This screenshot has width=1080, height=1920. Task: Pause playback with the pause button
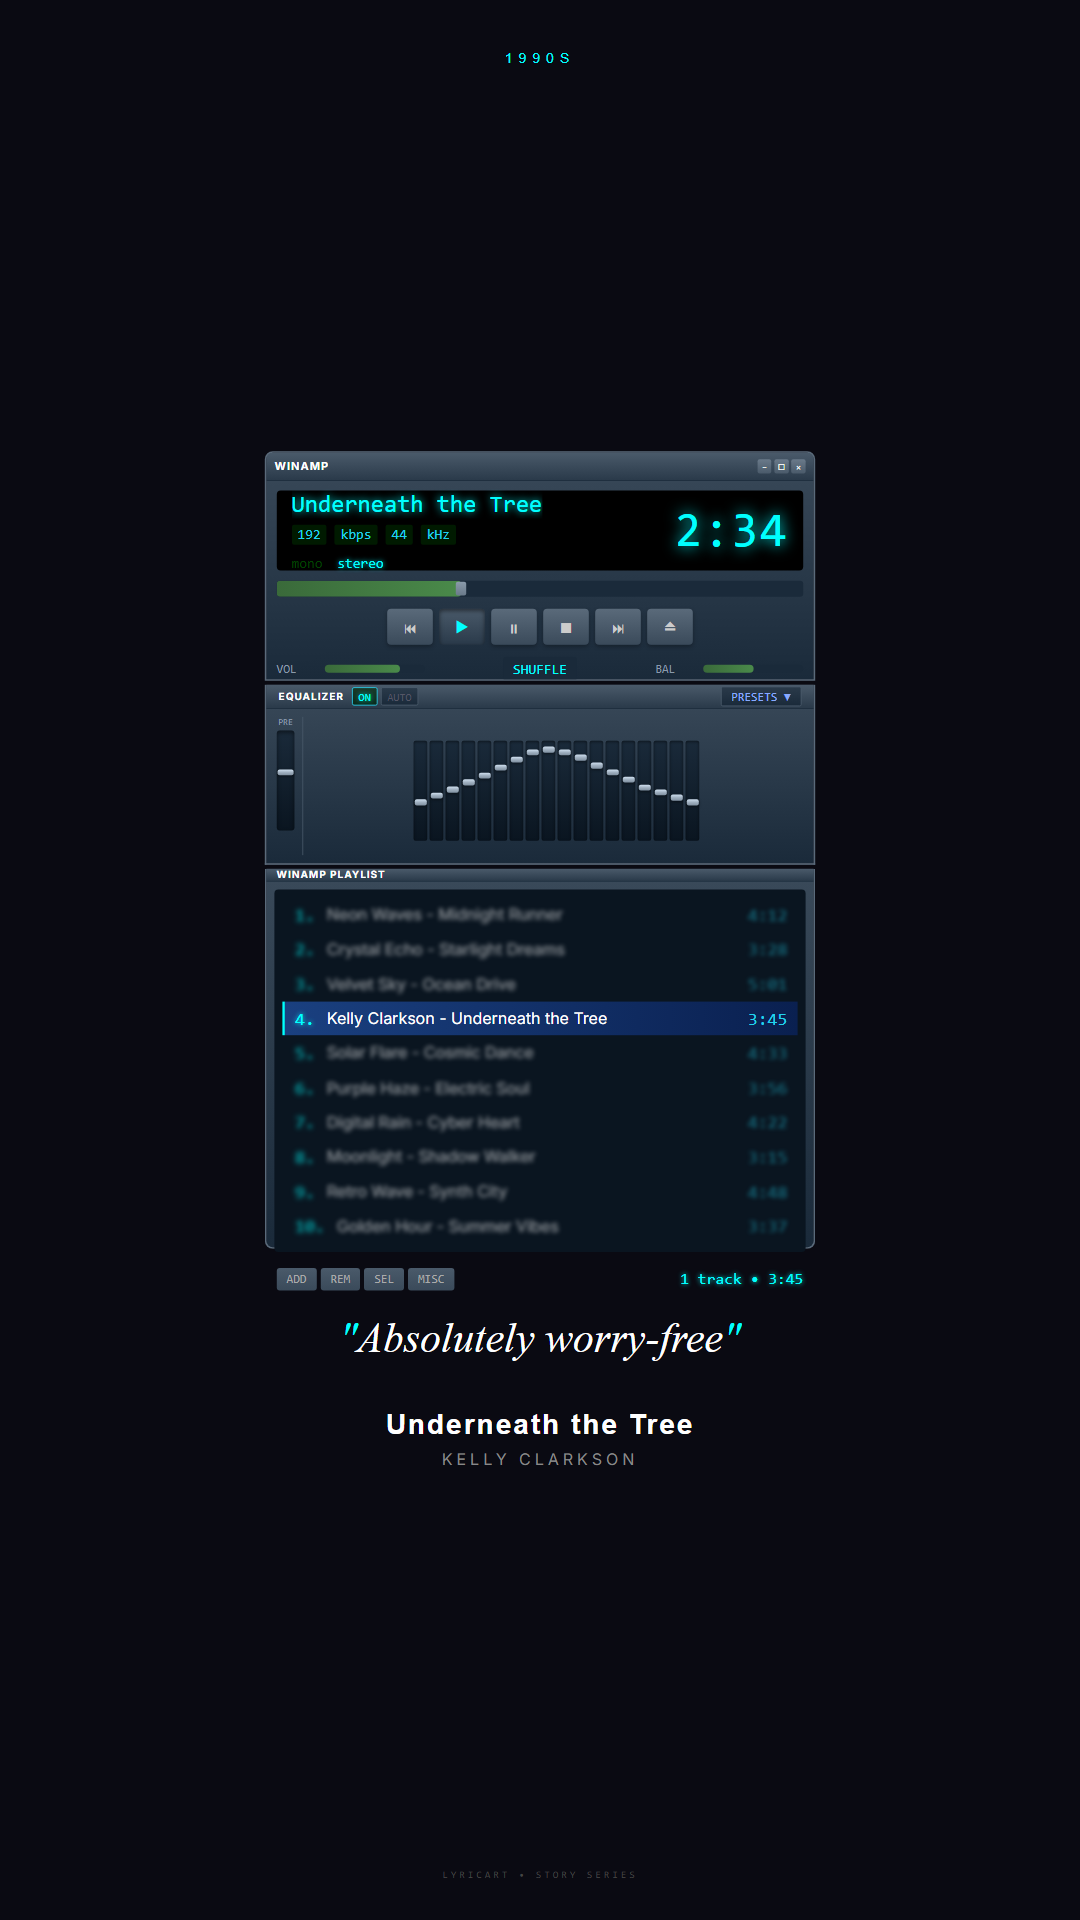514,628
